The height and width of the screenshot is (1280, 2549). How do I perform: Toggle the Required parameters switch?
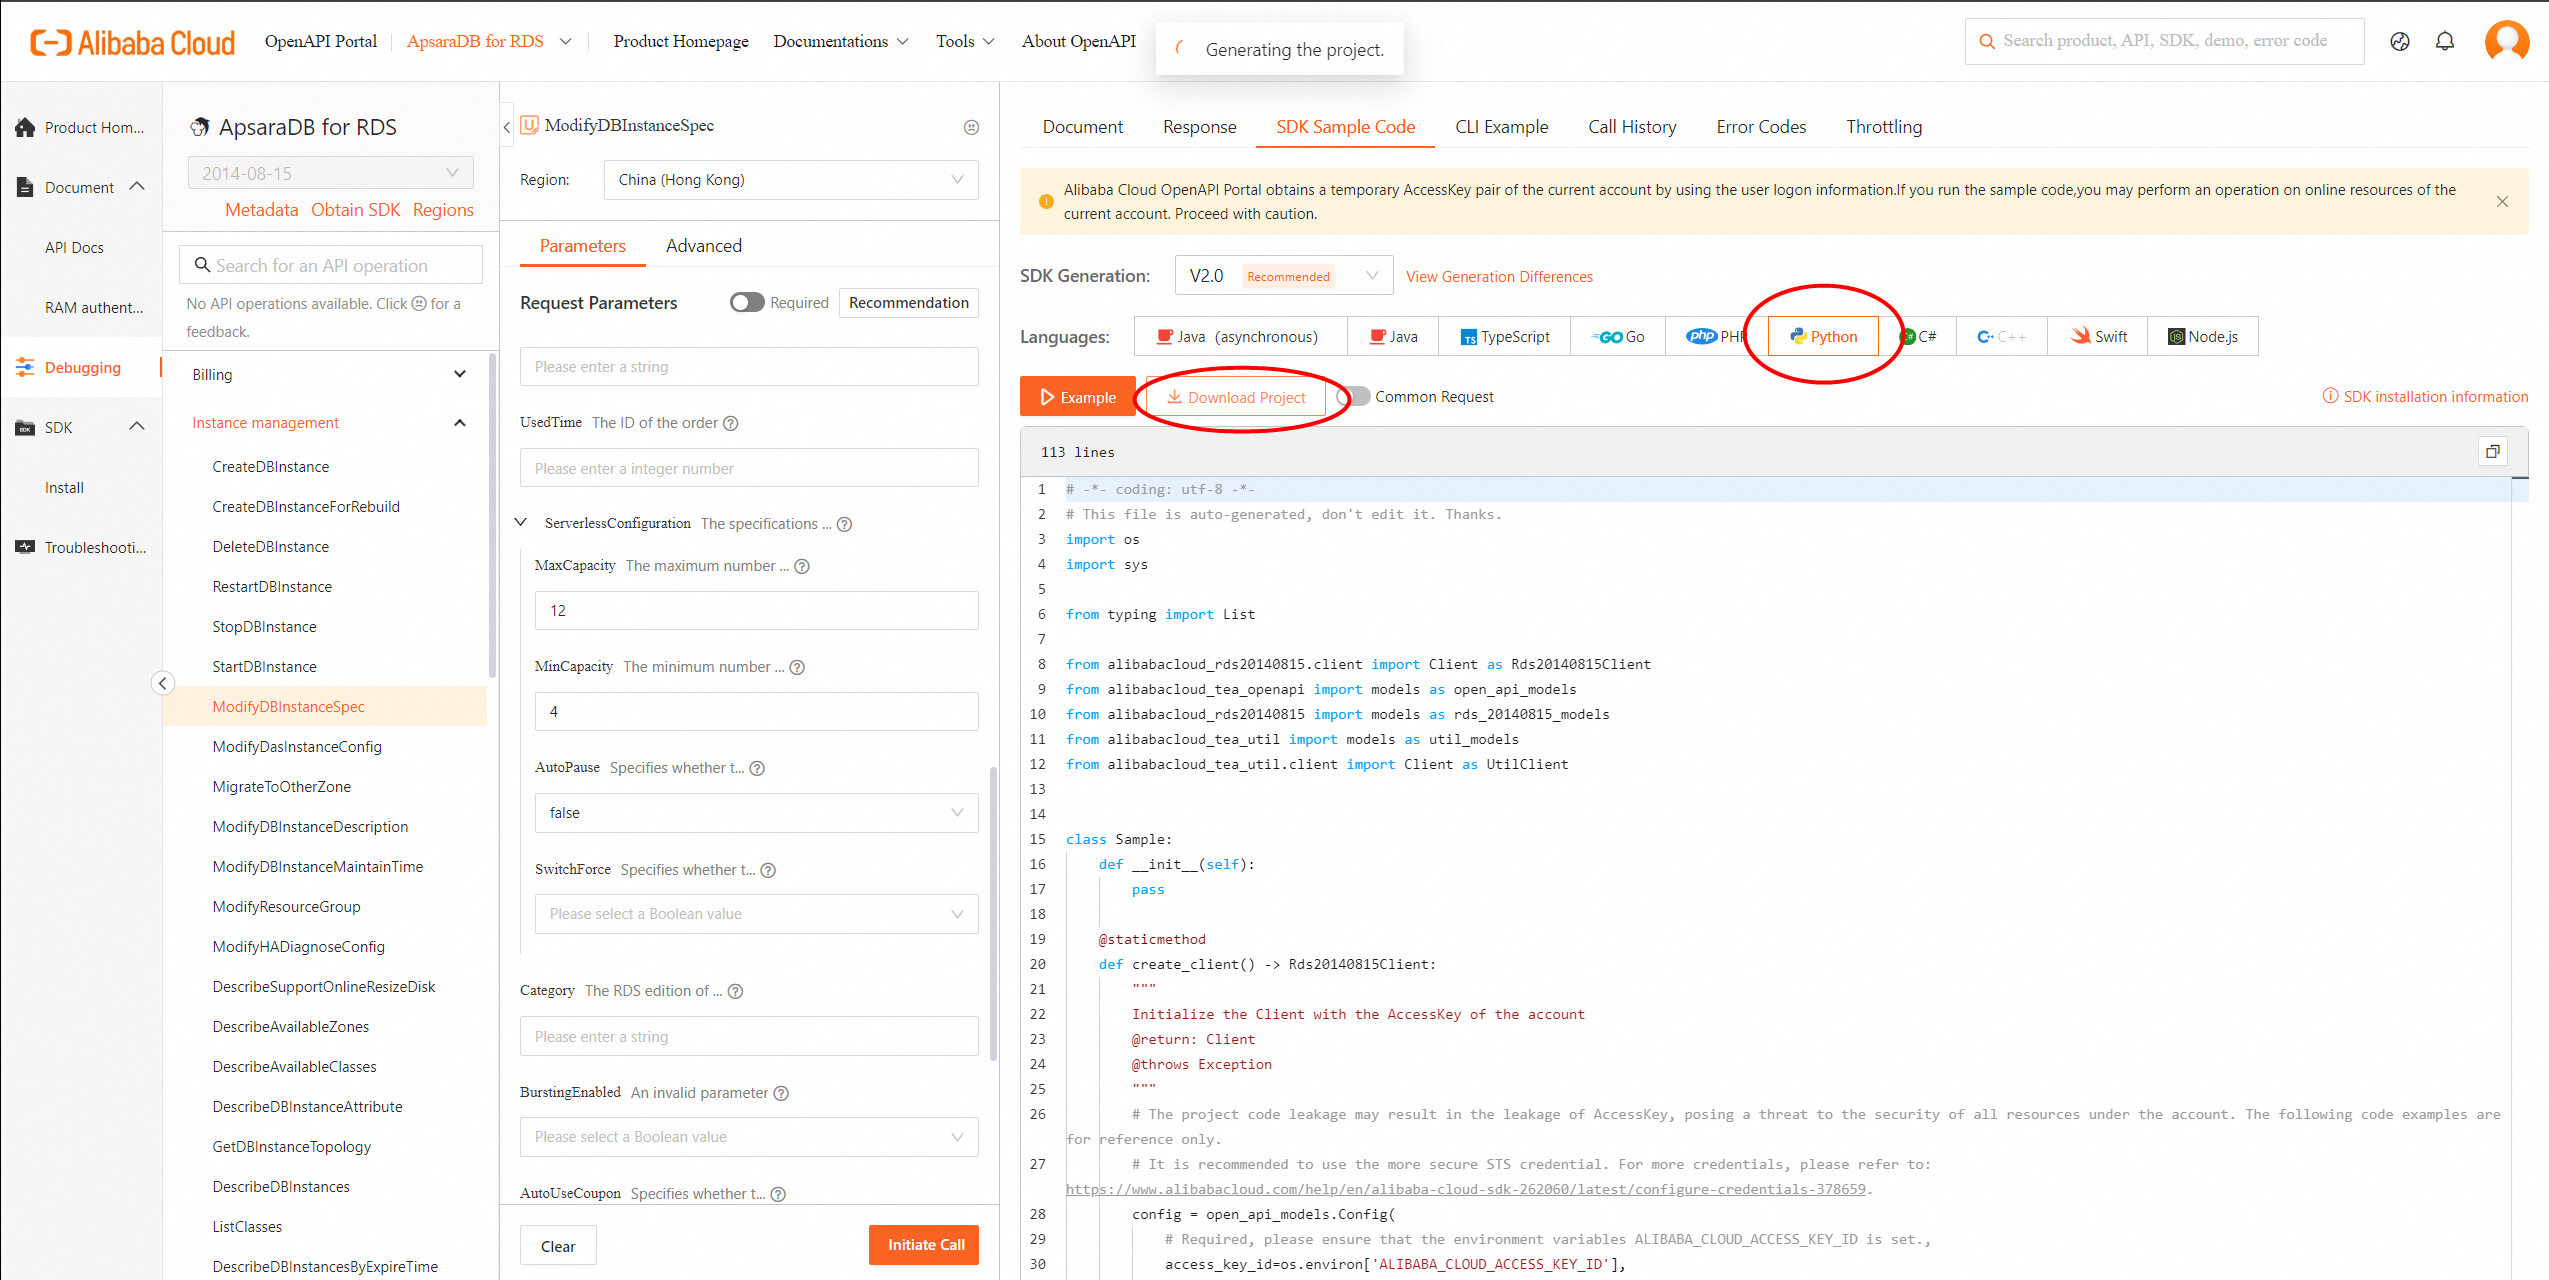[747, 302]
